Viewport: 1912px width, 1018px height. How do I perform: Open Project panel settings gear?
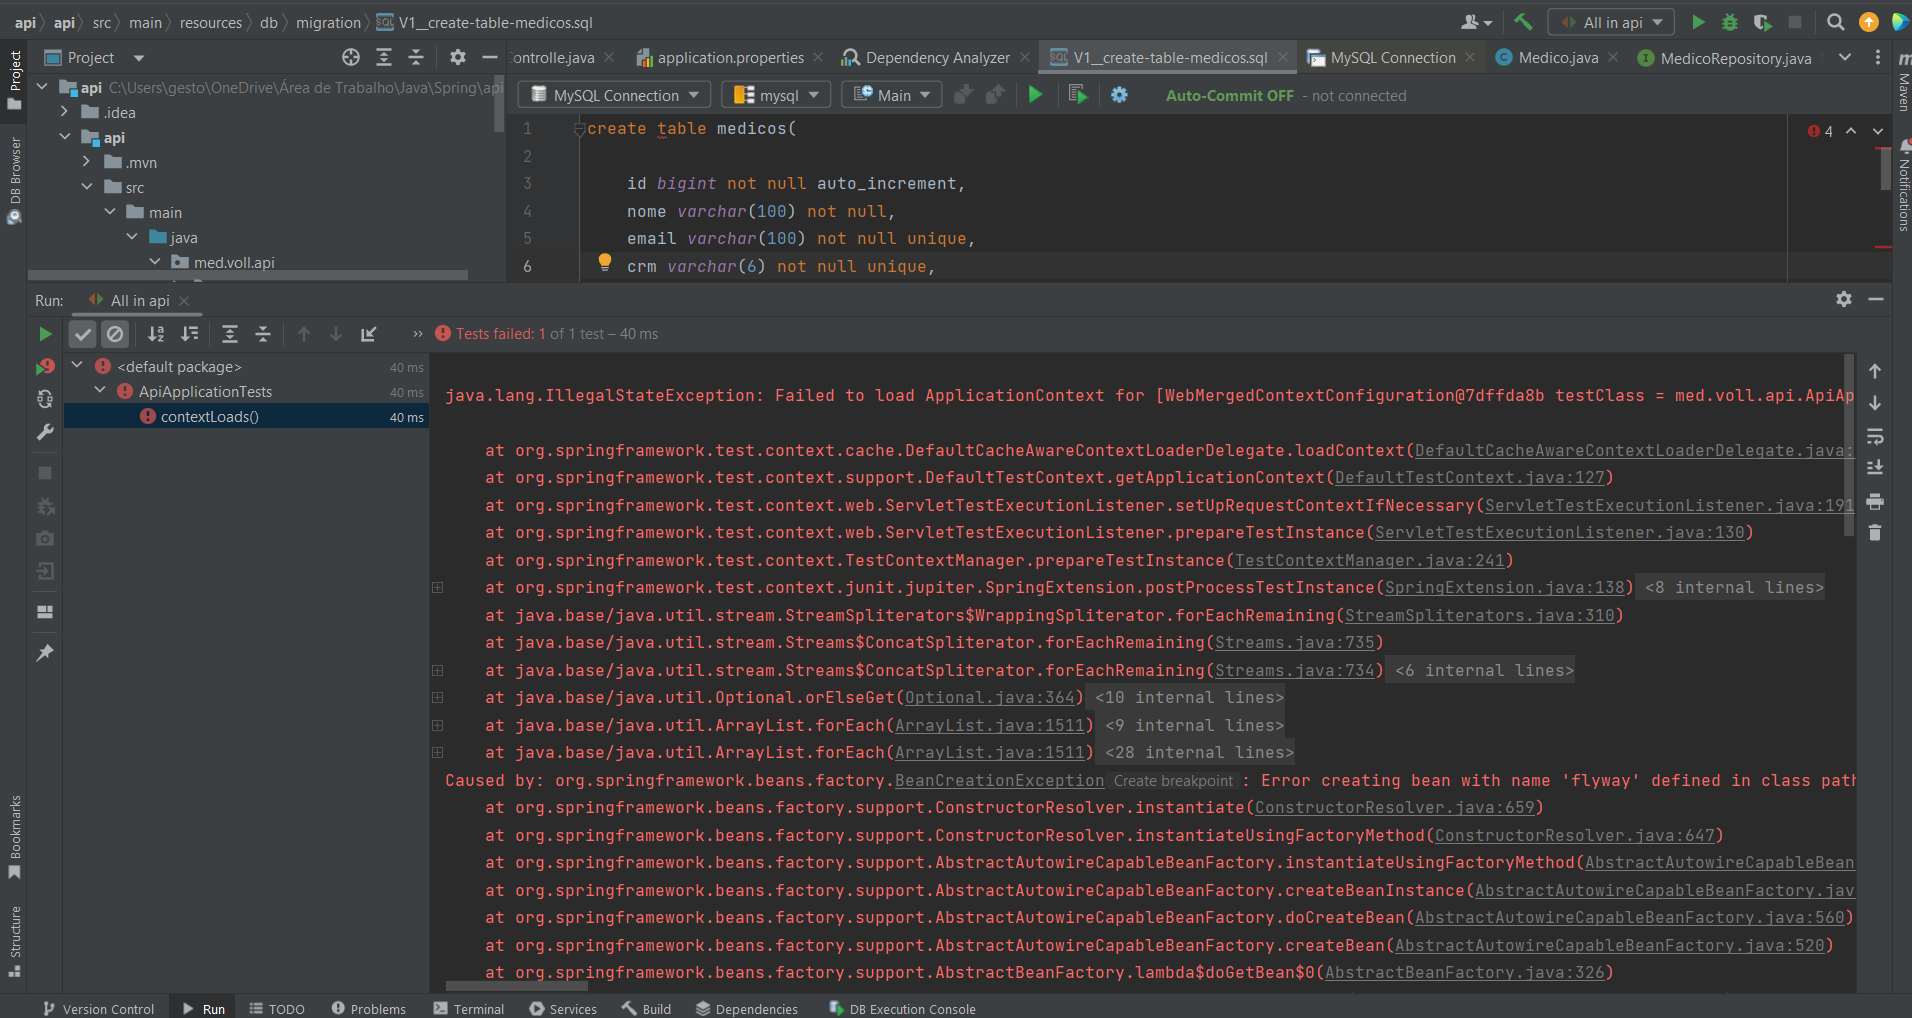coord(458,57)
